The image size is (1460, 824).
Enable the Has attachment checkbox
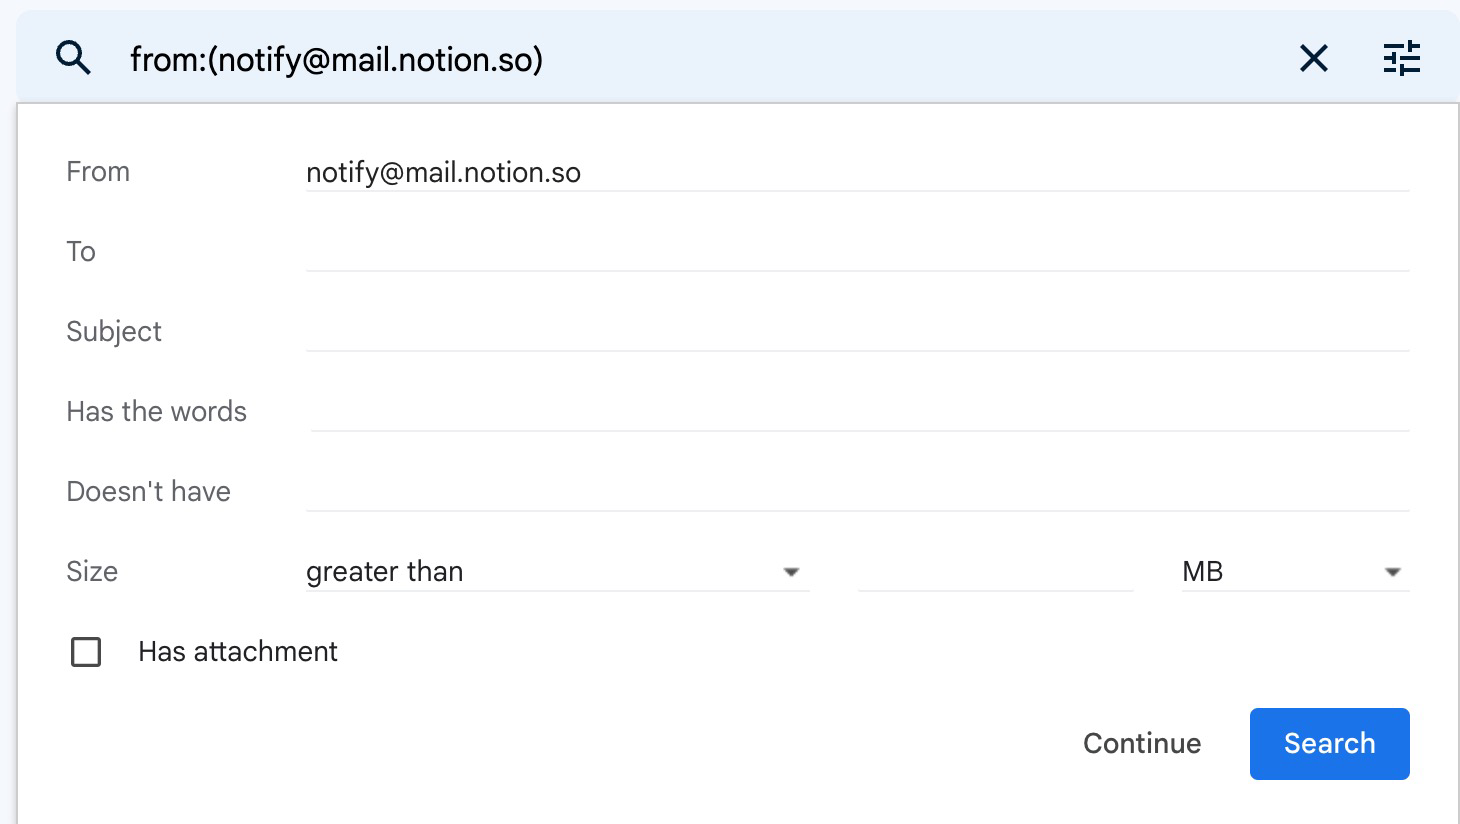(x=86, y=652)
